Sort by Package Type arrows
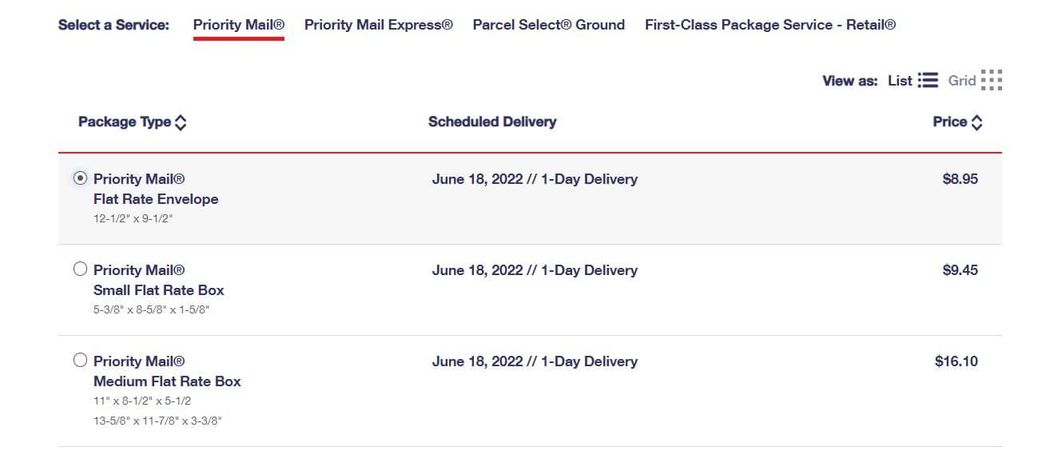 coord(180,123)
